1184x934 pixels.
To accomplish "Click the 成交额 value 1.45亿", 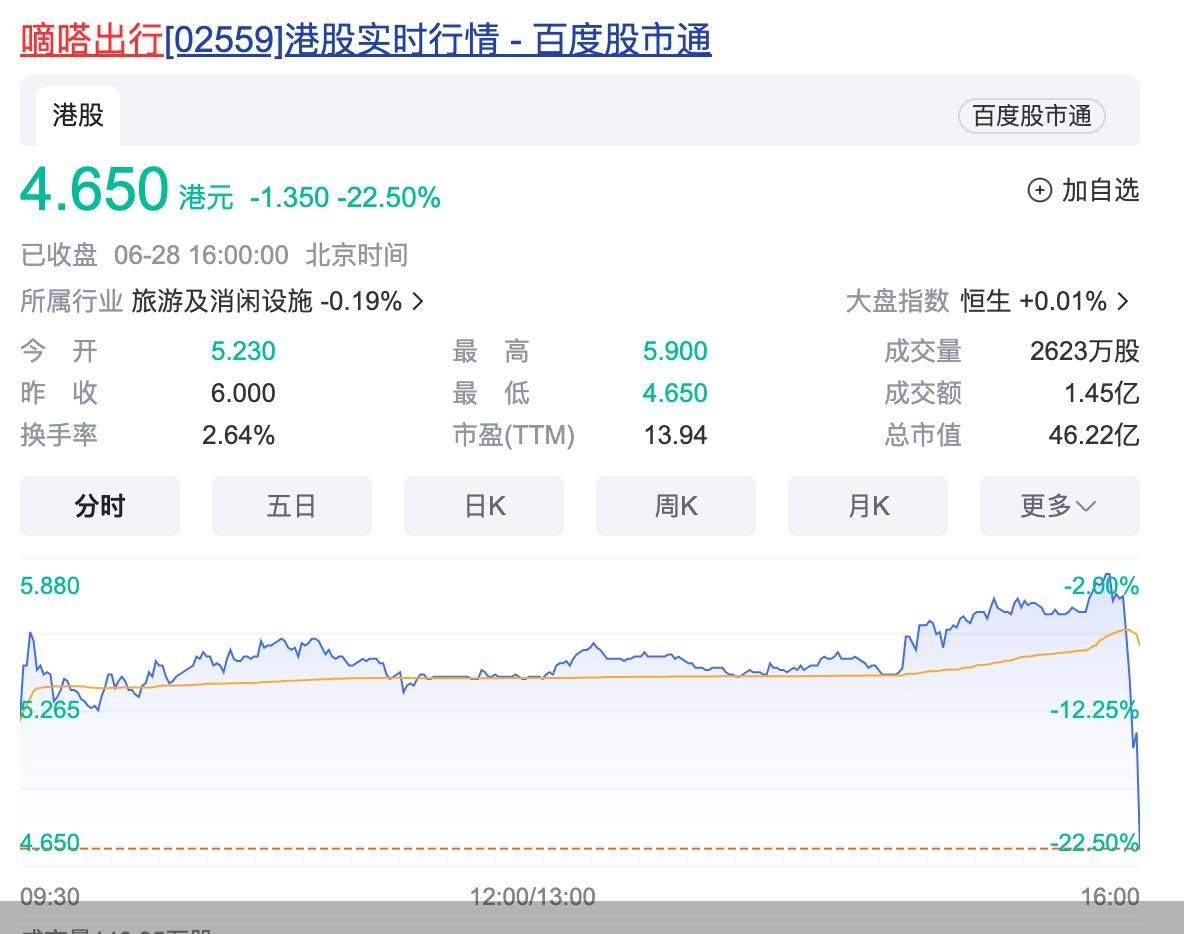I will coord(1101,393).
